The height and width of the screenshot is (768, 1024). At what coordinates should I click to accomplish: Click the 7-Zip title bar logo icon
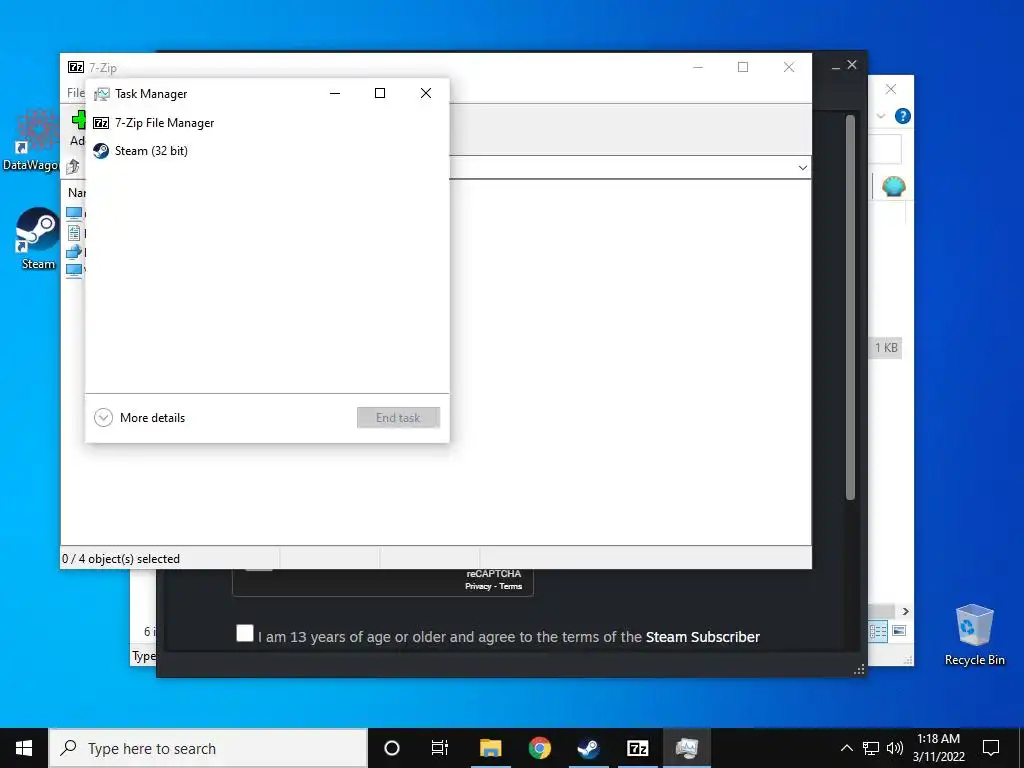coord(76,67)
